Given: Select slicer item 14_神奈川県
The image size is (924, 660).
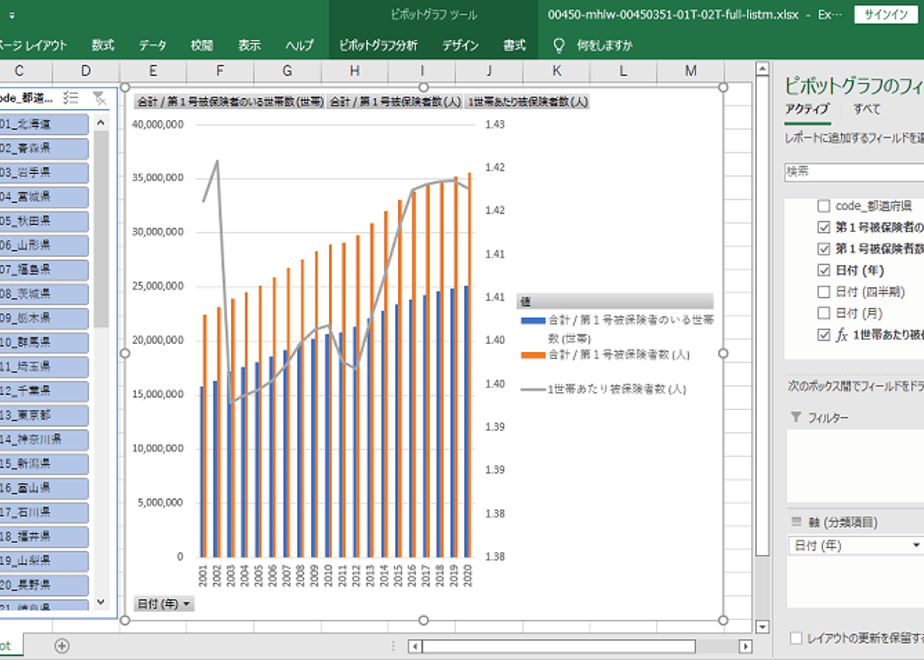Looking at the screenshot, I should 44,440.
